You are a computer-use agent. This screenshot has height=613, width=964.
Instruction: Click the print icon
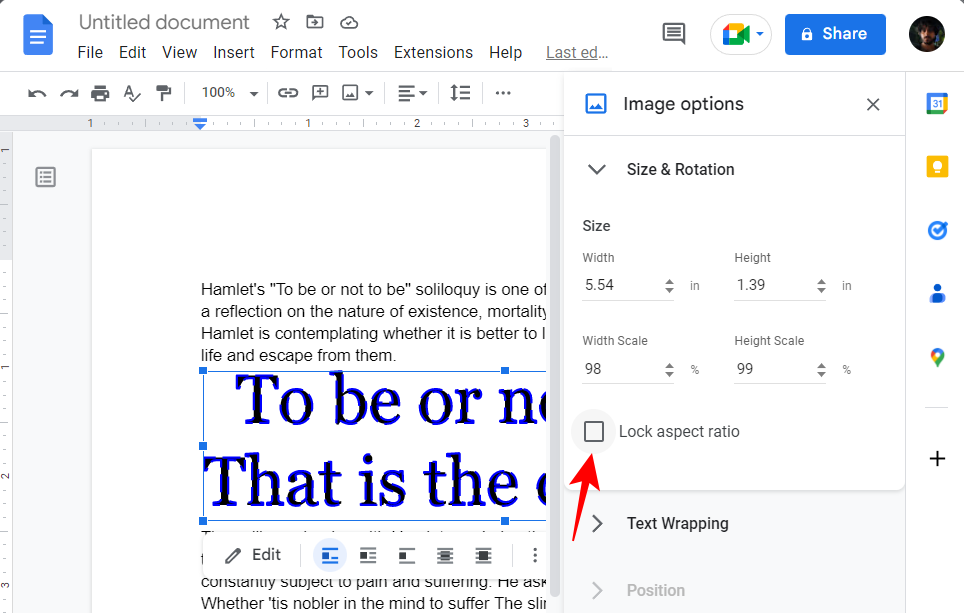100,93
